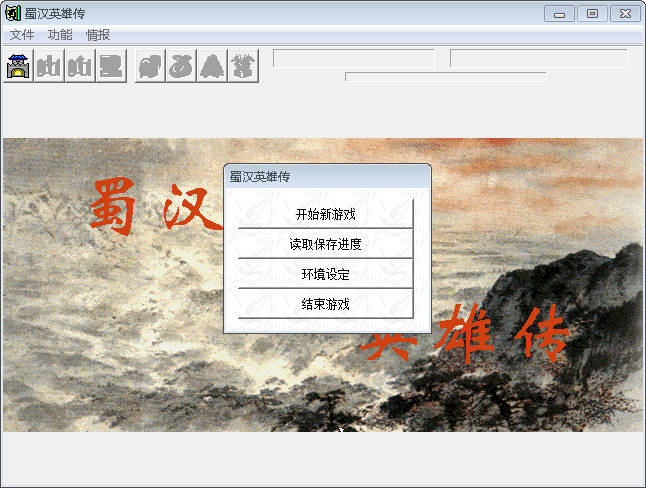This screenshot has width=646, height=488.
Task: Click the greyed folded-map icon beside the castle gate
Action: [x=49, y=66]
